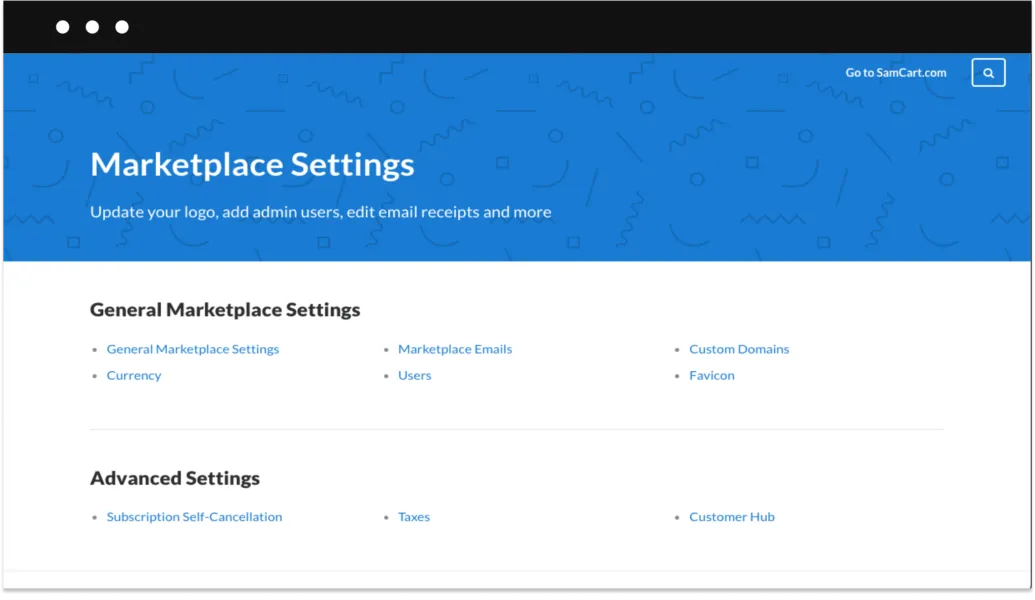Click the Advanced Settings section heading
1035x600 pixels.
click(175, 478)
